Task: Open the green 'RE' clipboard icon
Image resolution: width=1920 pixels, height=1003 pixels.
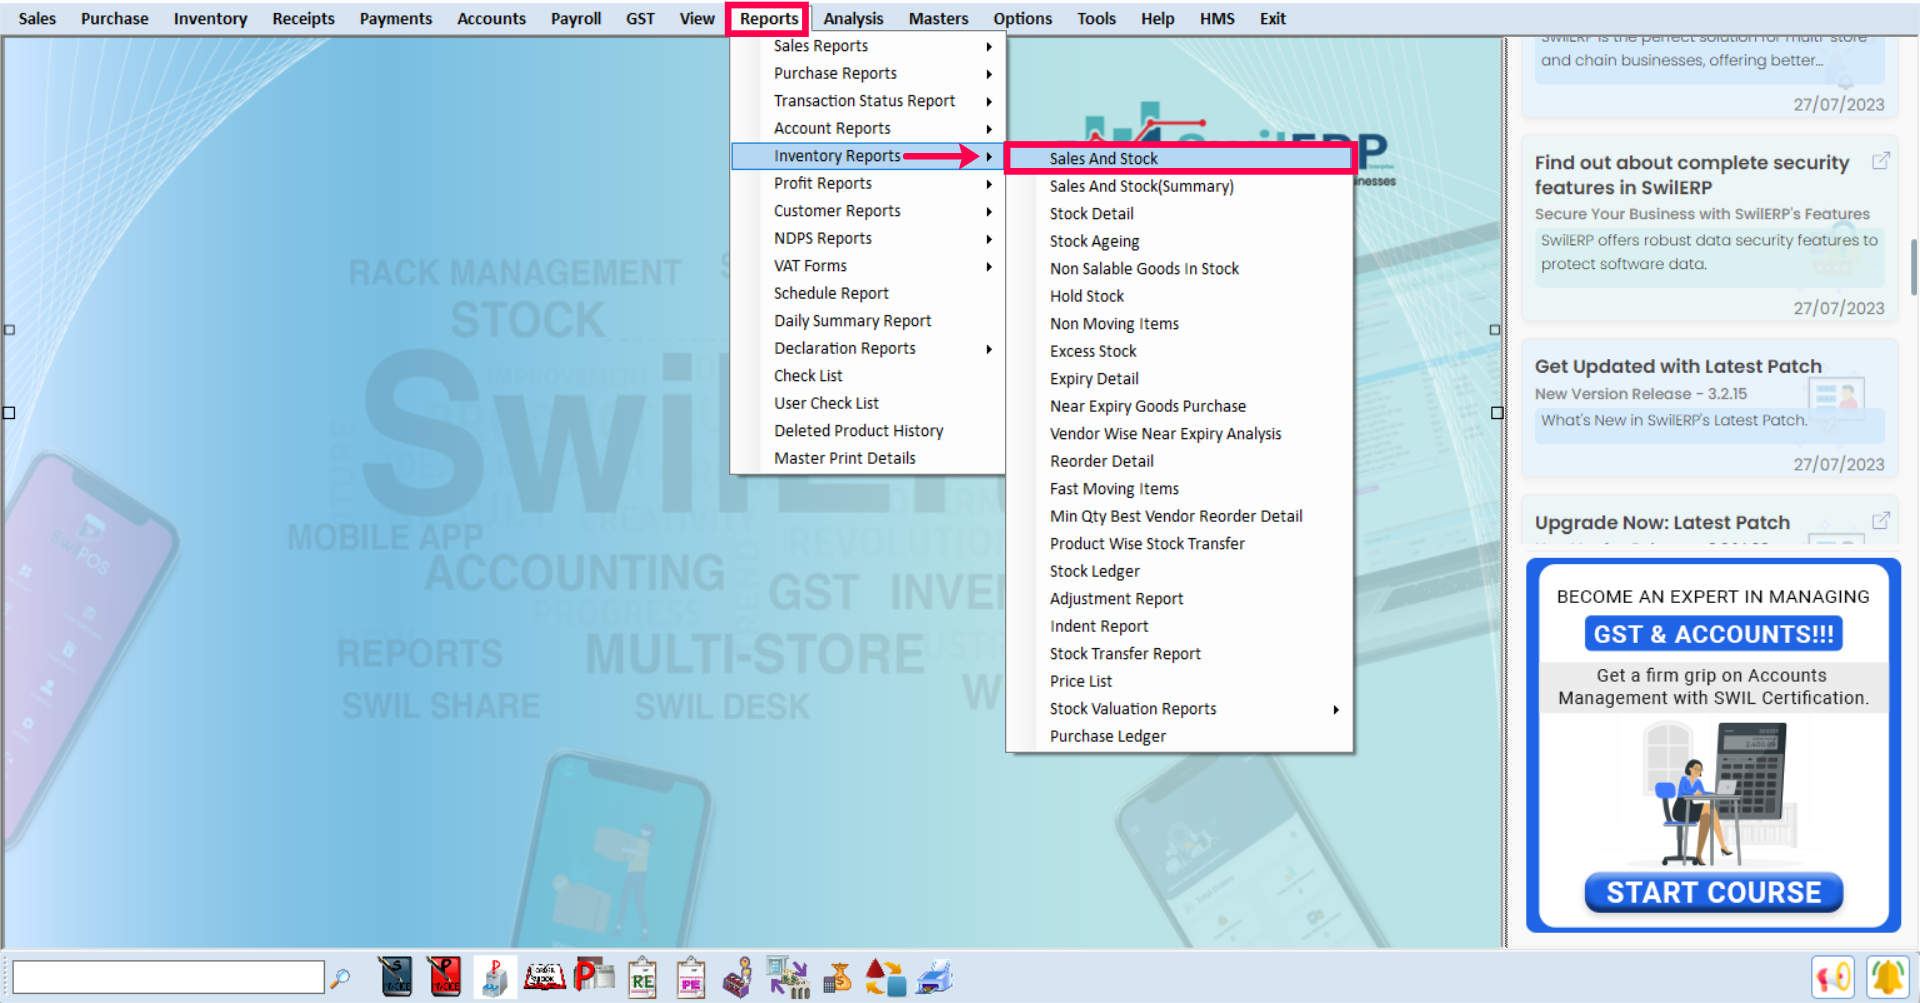Action: [642, 977]
